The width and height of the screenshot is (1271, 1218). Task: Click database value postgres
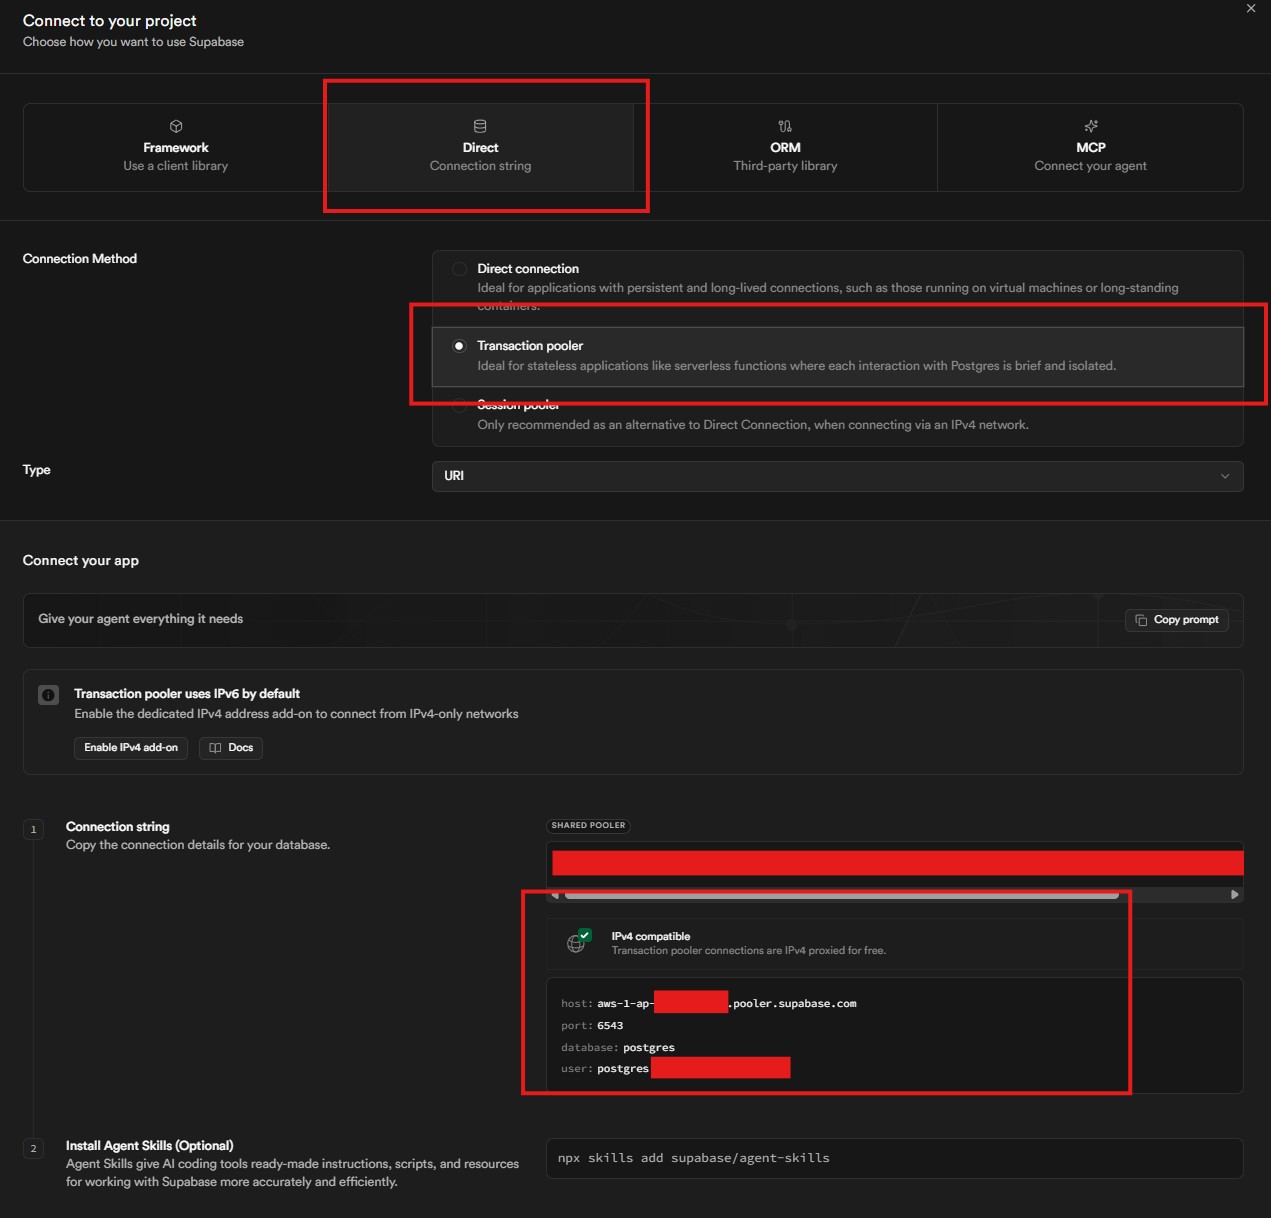point(649,1047)
